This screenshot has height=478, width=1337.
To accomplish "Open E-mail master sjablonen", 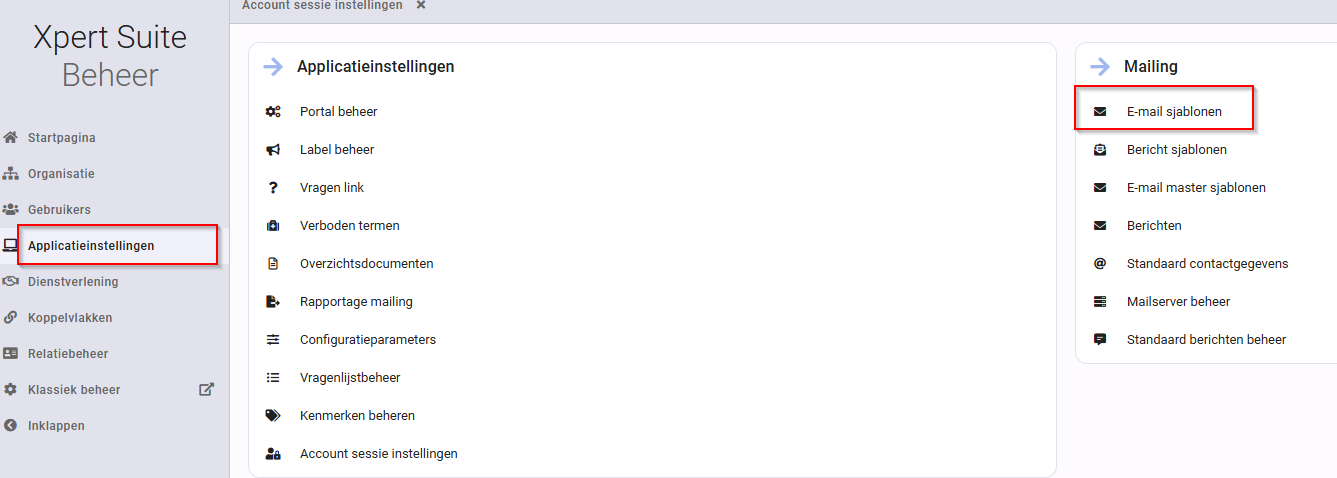I will [x=1196, y=188].
